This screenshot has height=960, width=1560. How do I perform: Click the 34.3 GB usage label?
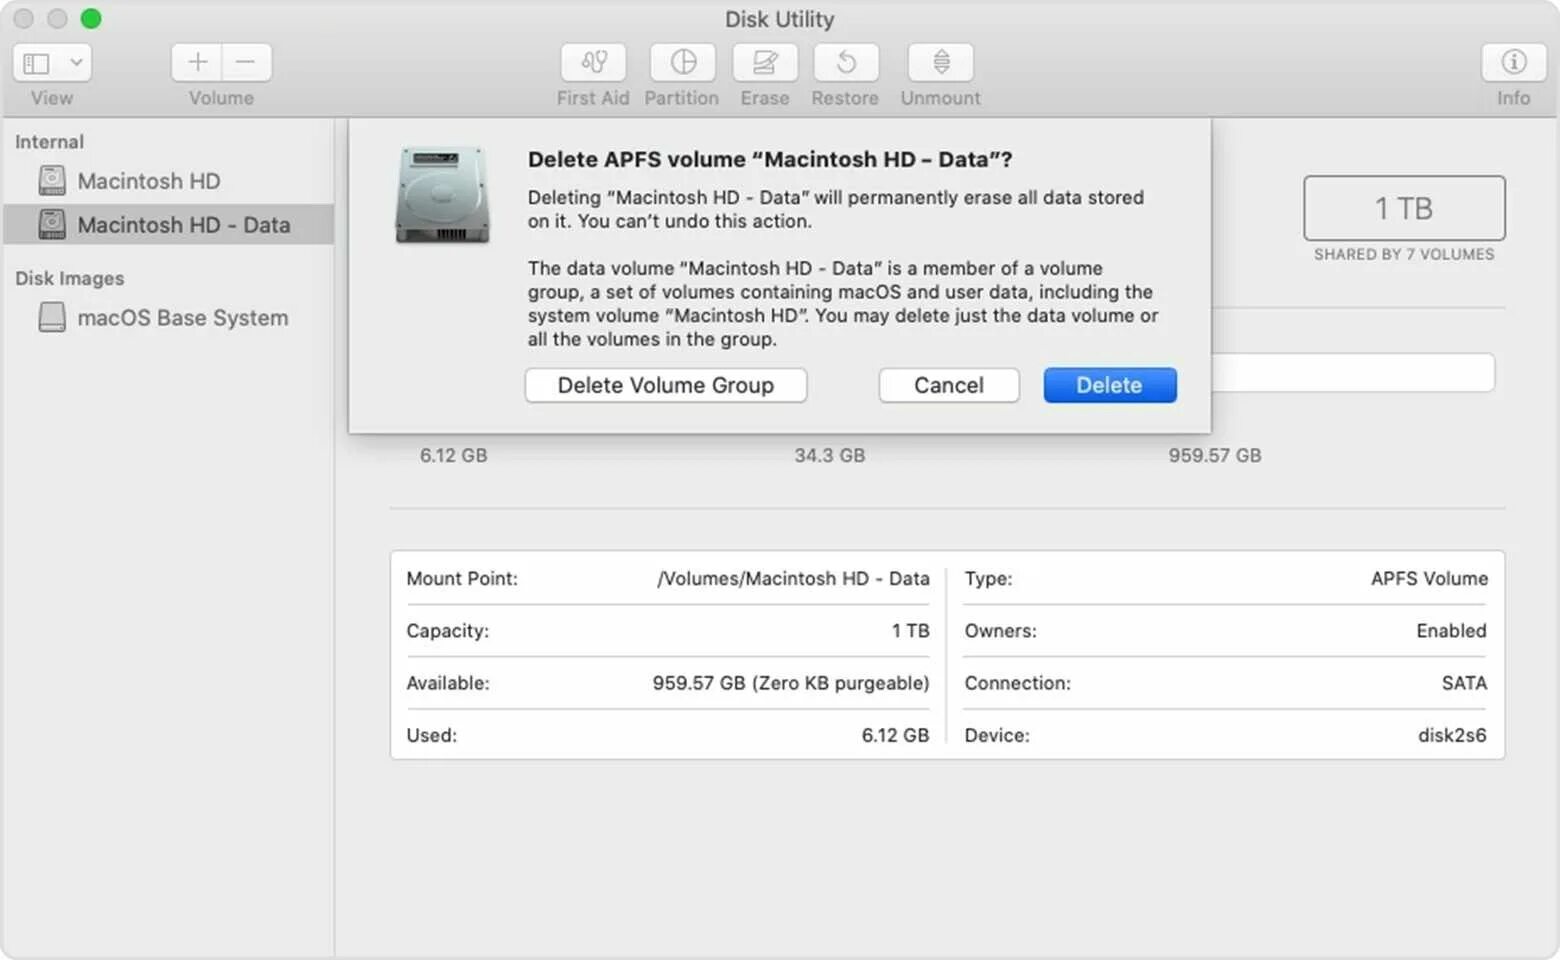[x=830, y=456]
